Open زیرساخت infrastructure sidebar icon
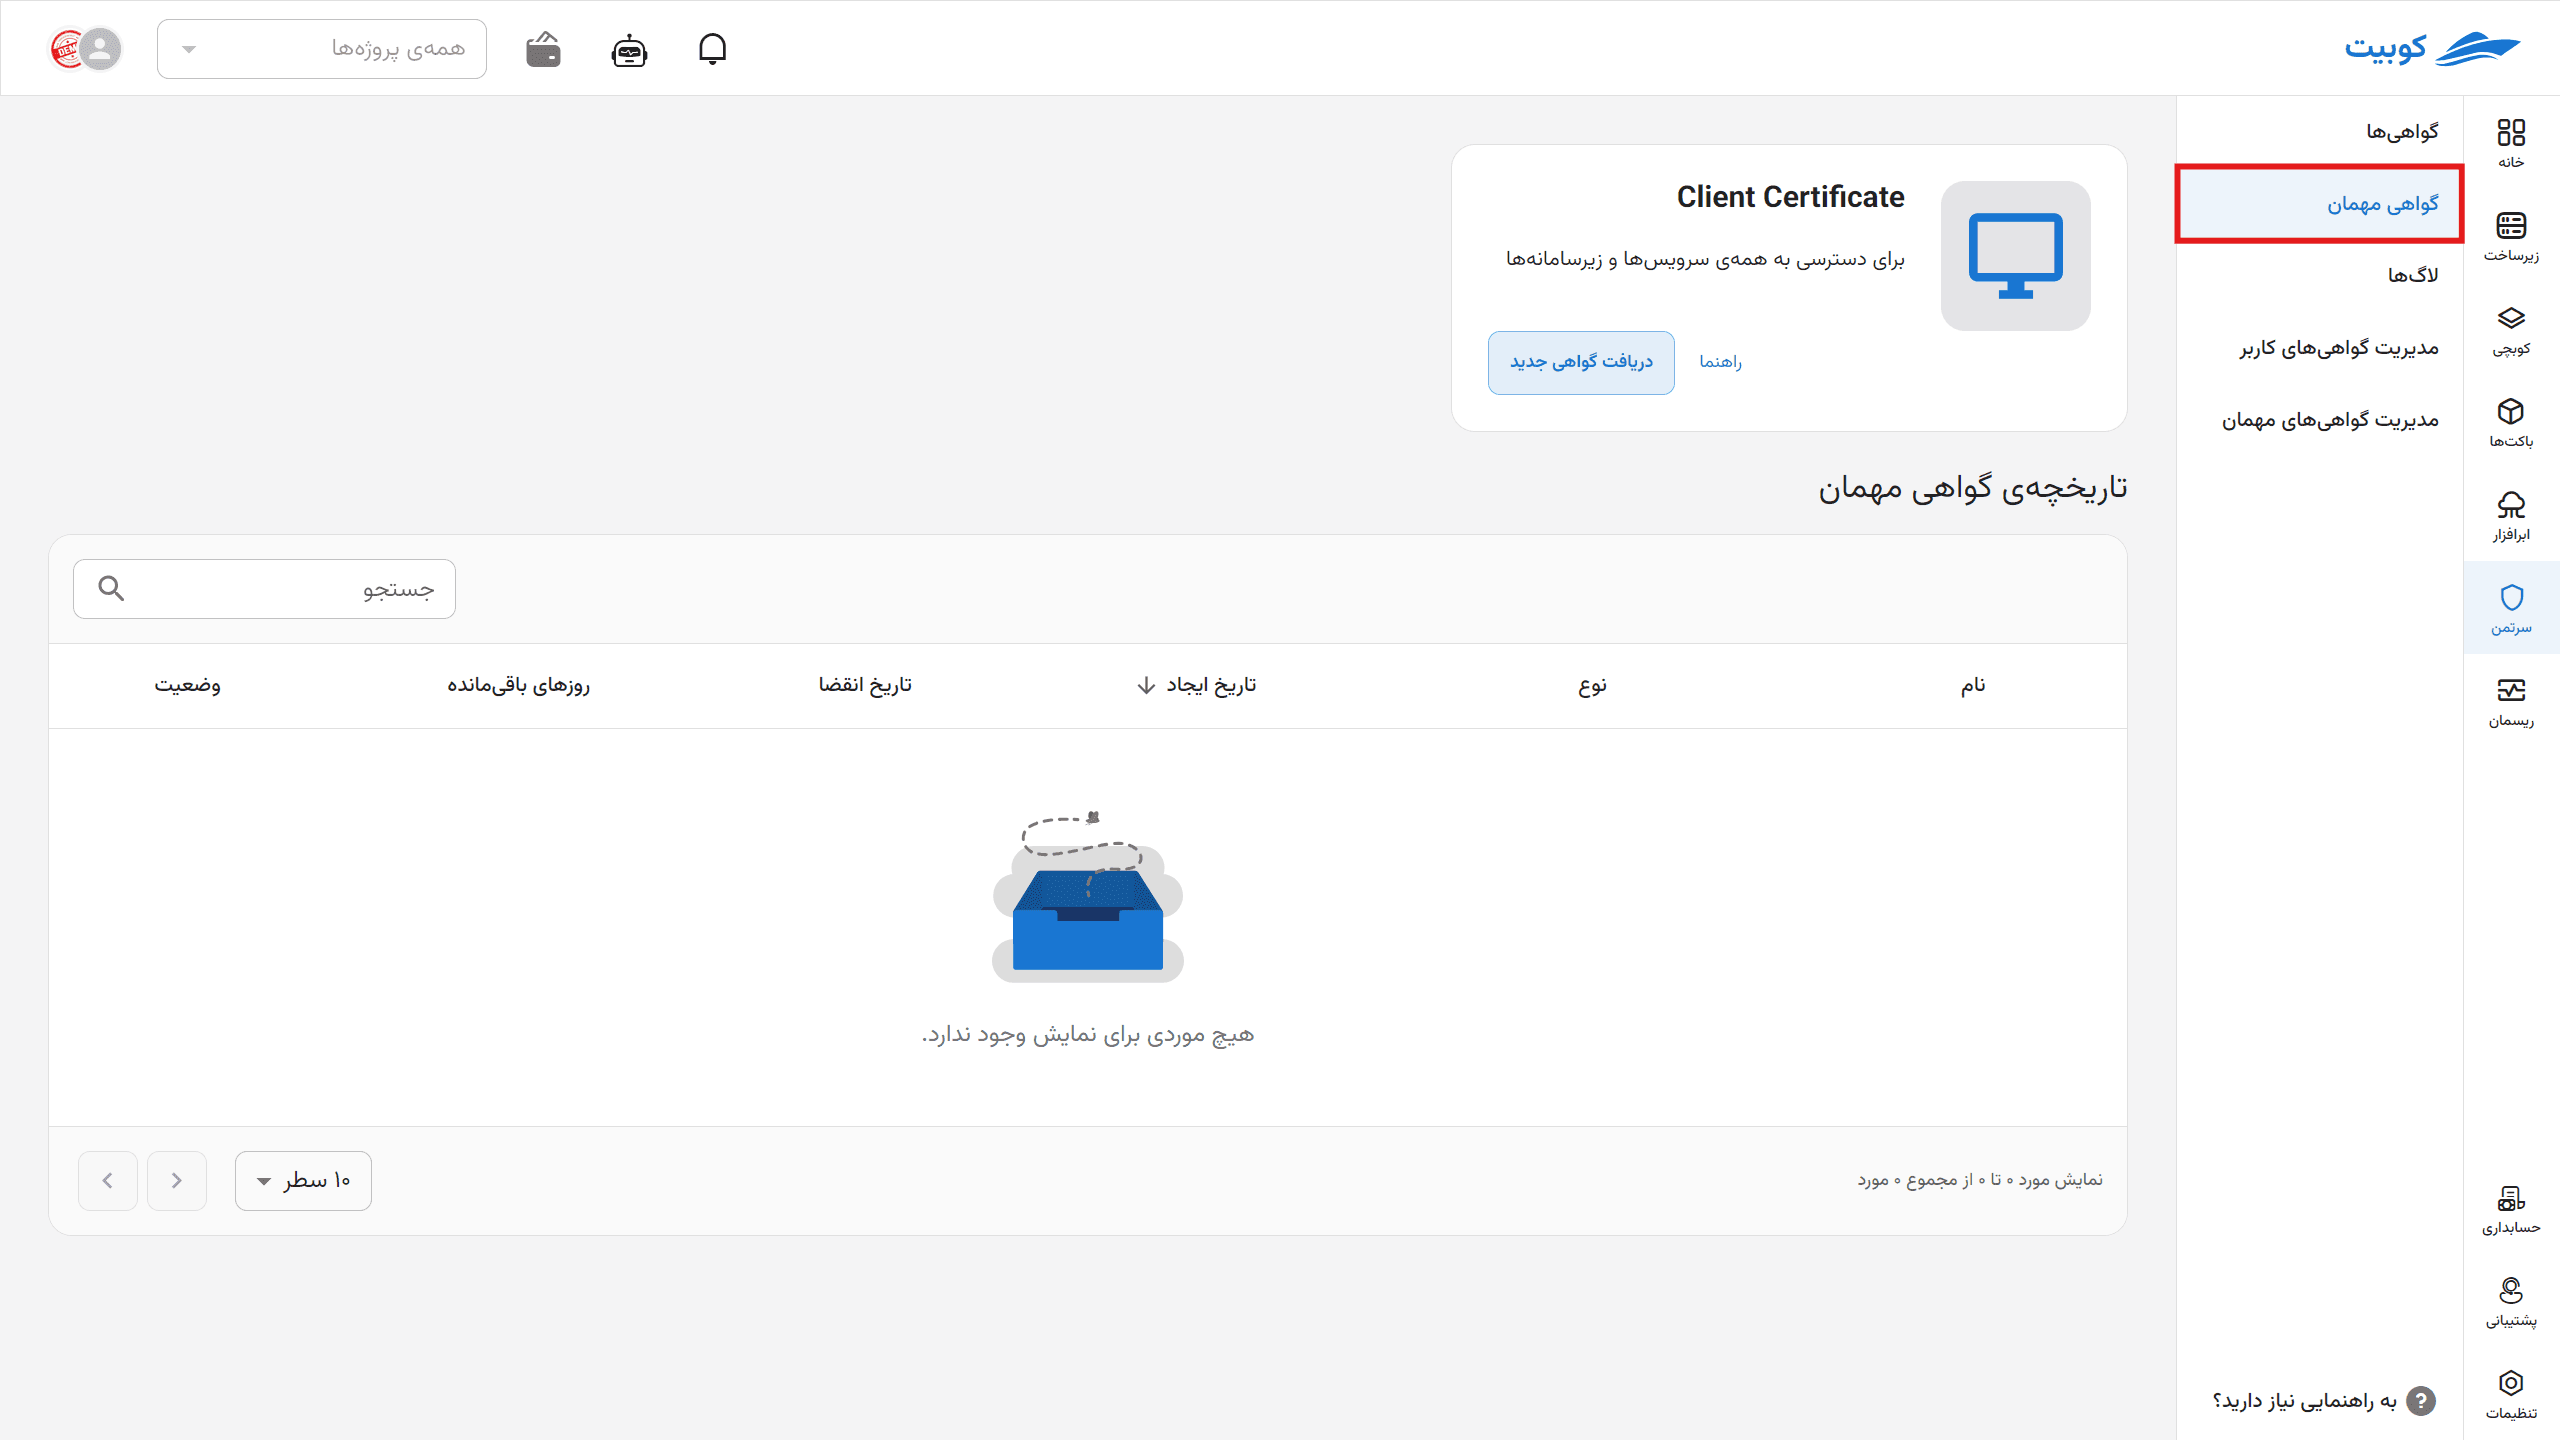Viewport: 2560px width, 1440px height. pyautogui.click(x=2511, y=237)
